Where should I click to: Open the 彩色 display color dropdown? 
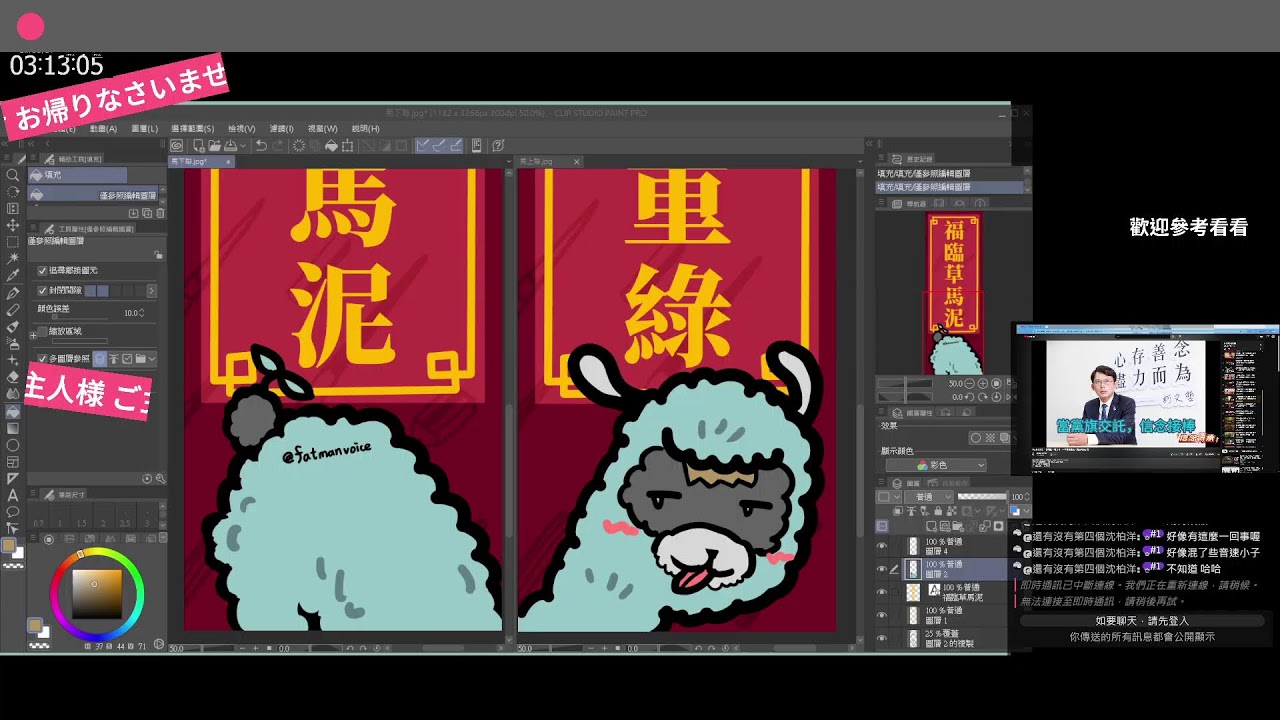tap(935, 465)
